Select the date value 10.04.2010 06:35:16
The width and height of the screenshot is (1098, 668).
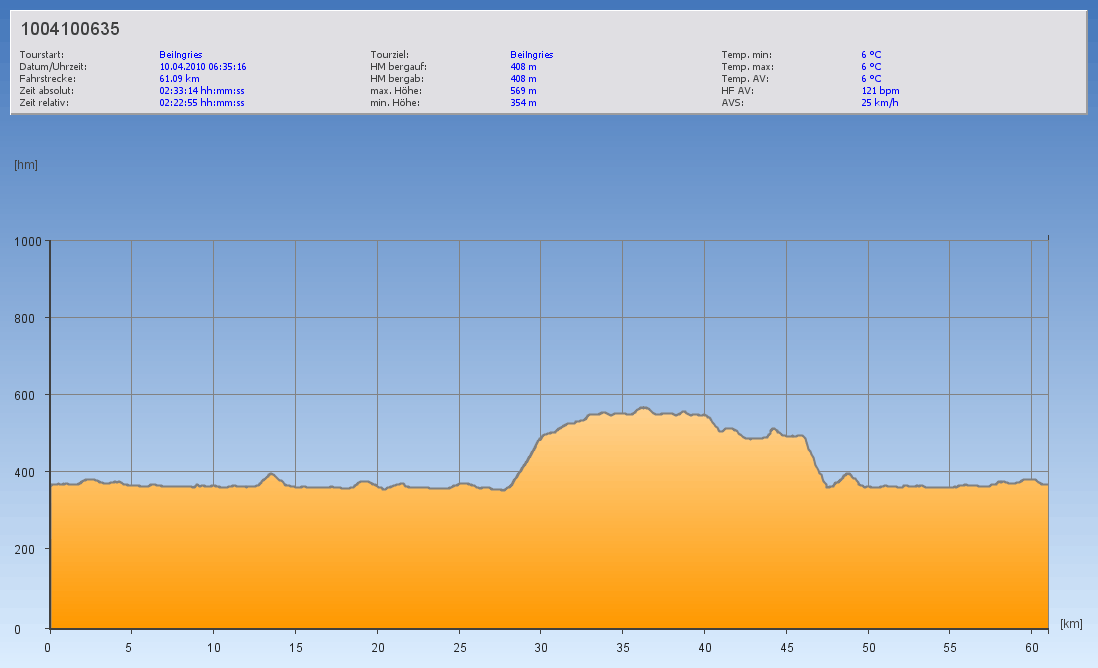pyautogui.click(x=203, y=67)
